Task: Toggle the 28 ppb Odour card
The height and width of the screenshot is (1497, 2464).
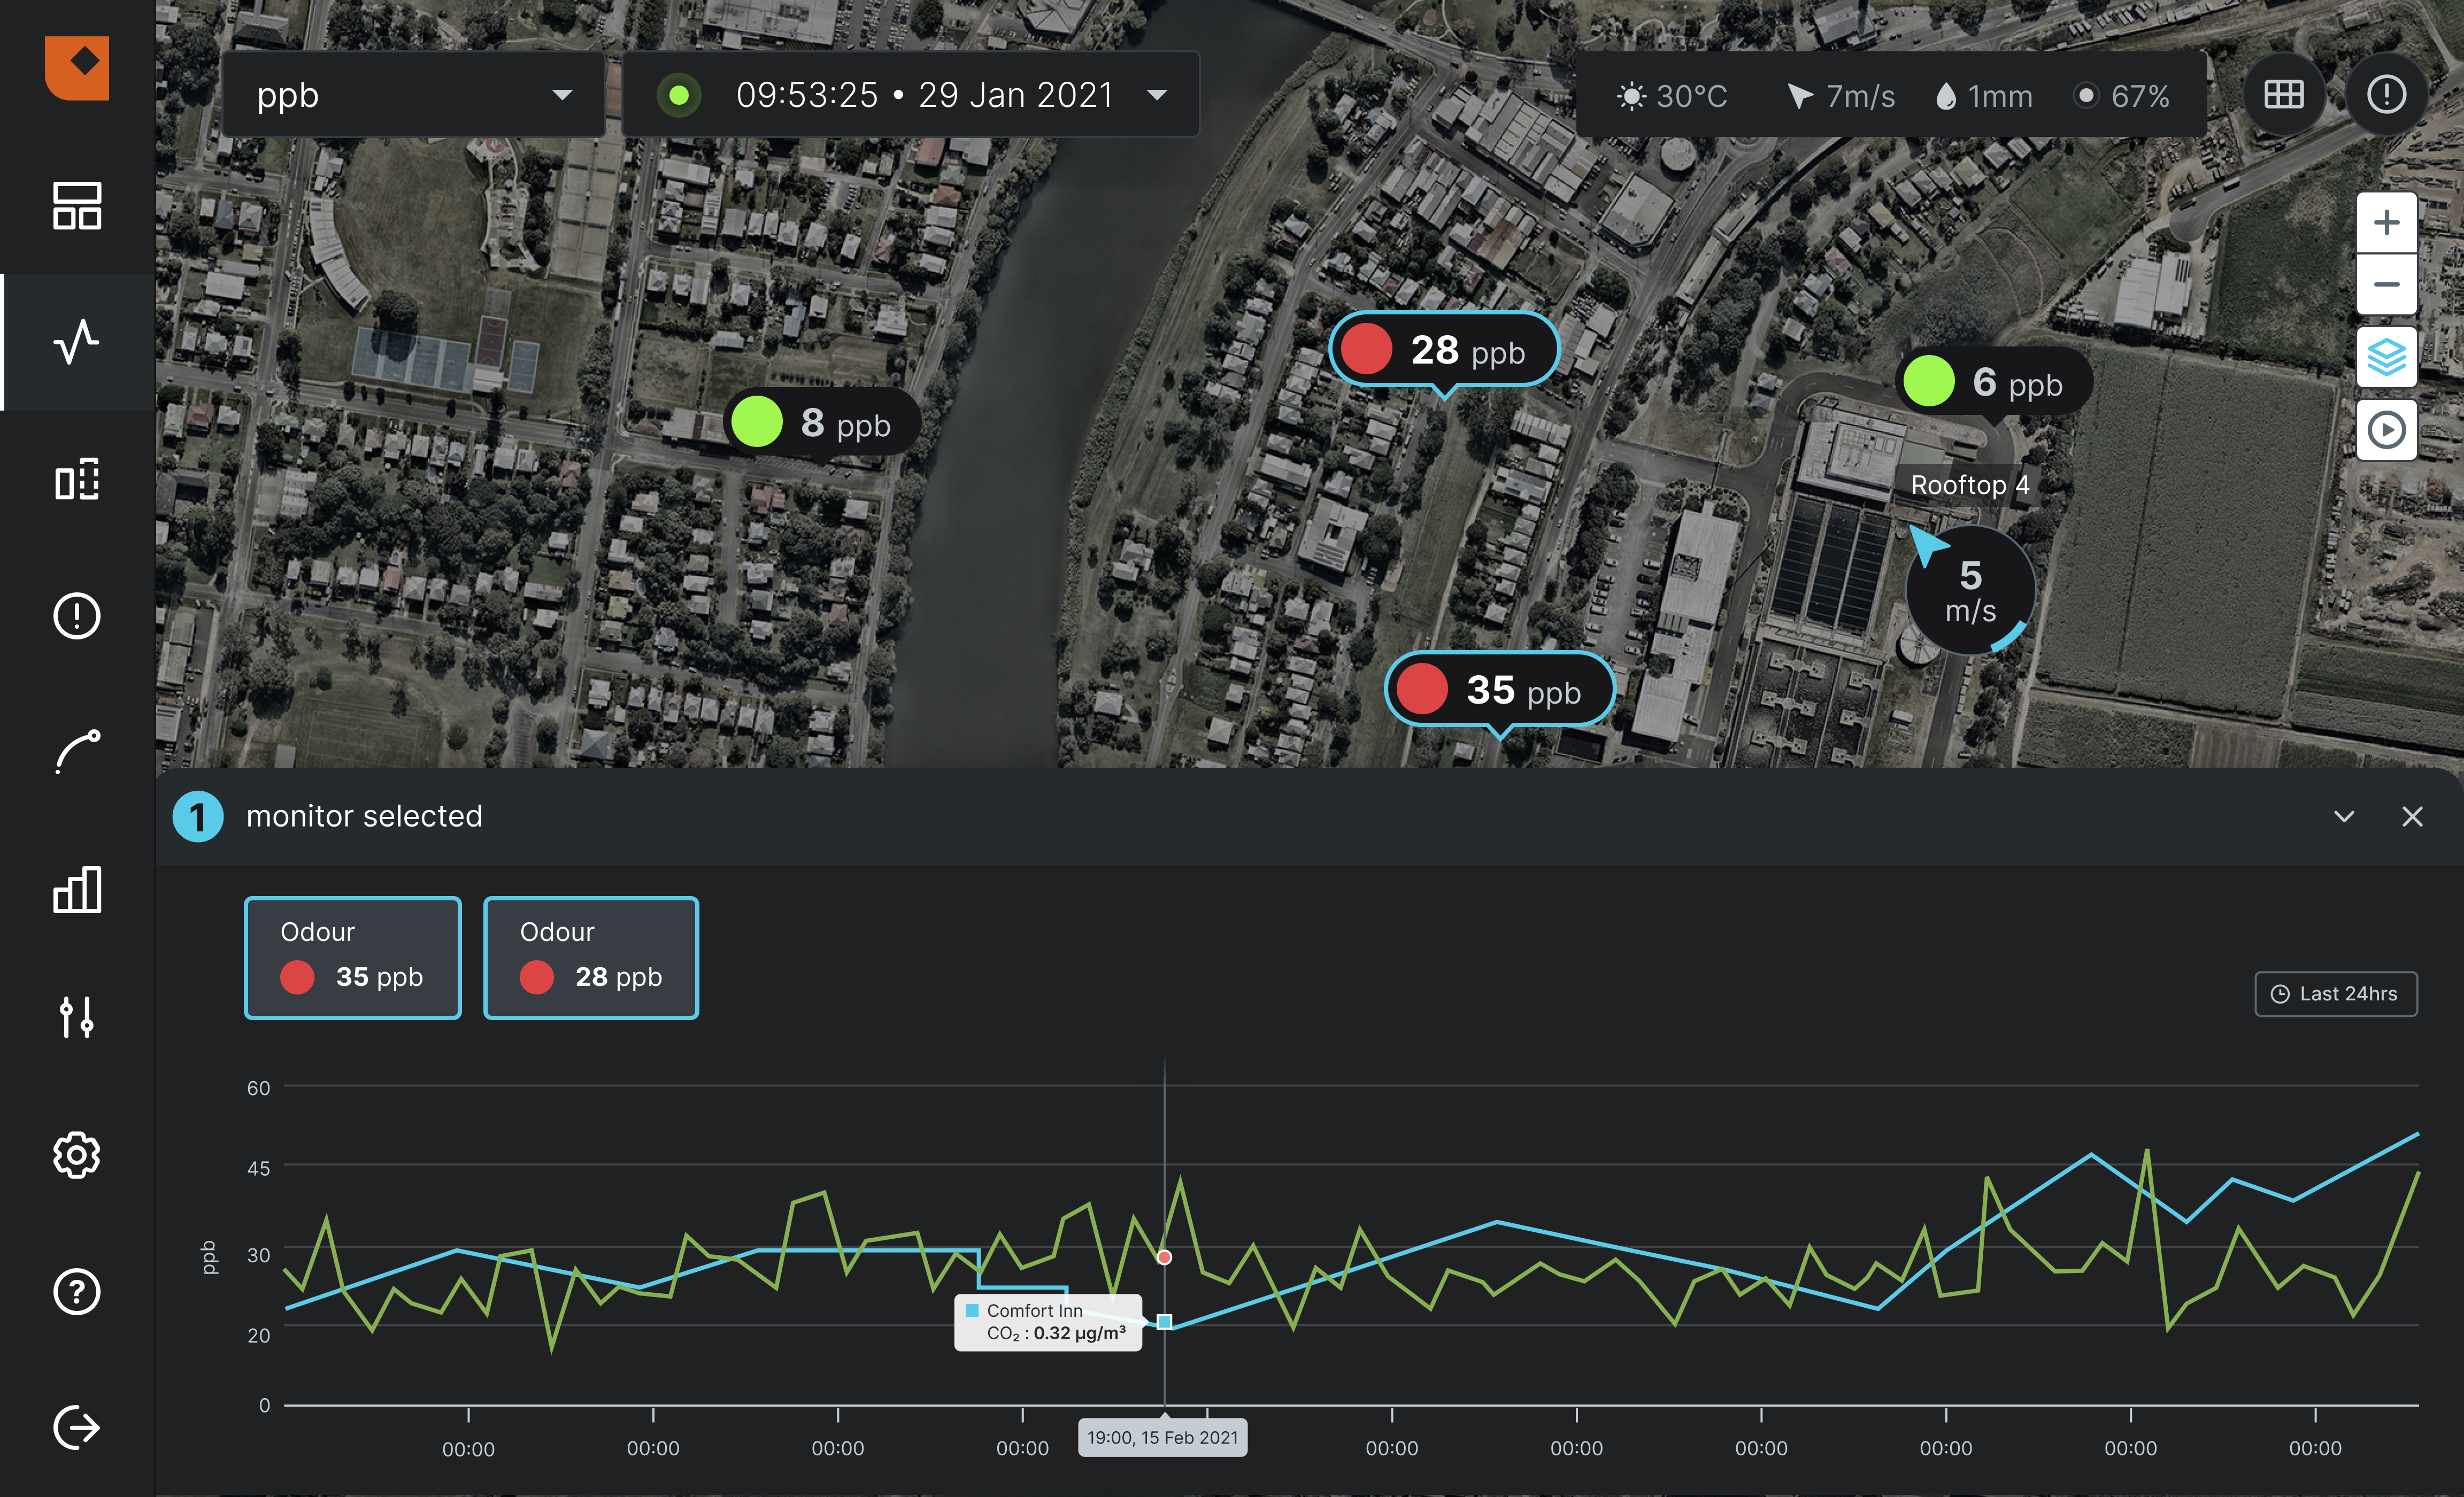Action: coord(591,957)
